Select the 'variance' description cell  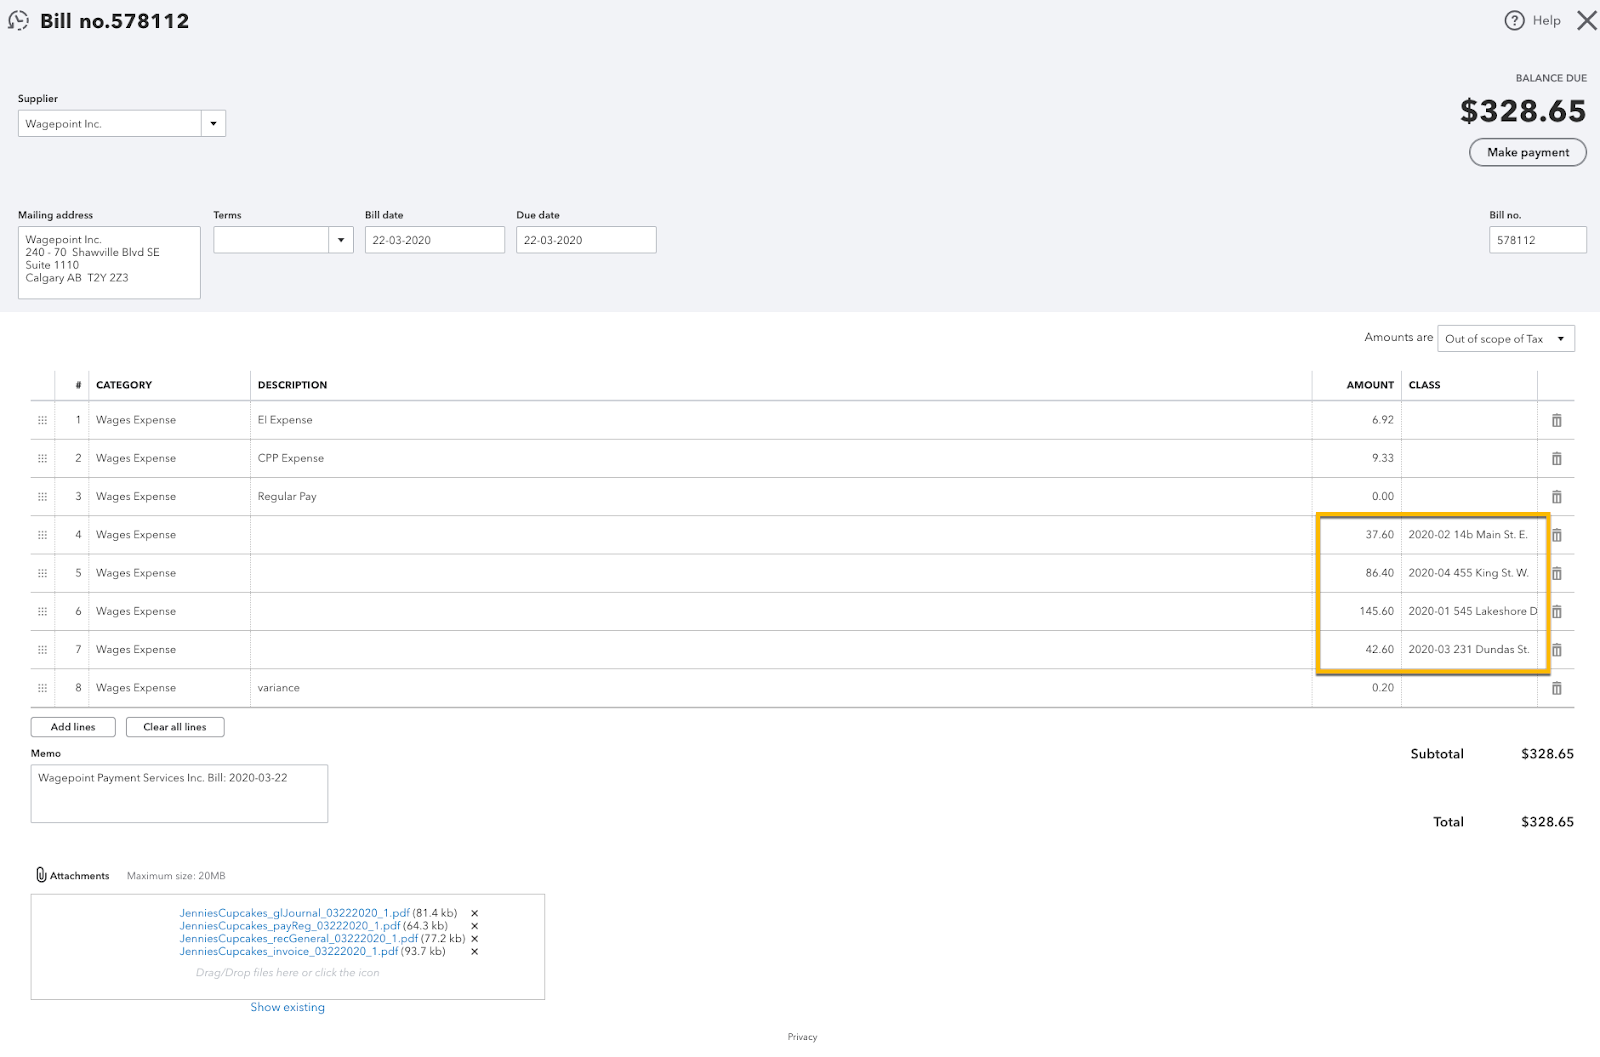pos(780,688)
